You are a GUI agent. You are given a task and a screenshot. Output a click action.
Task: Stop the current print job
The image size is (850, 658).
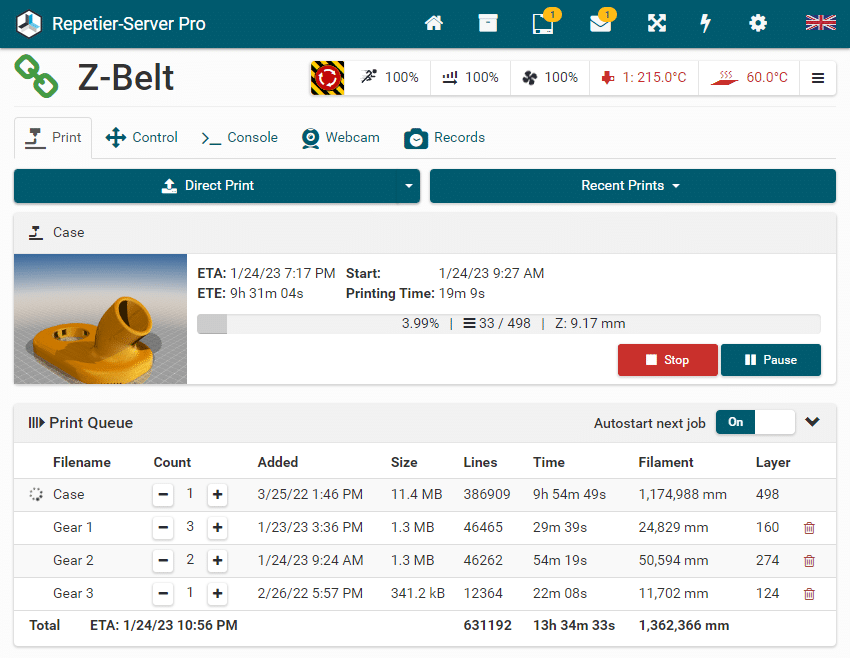tap(667, 360)
